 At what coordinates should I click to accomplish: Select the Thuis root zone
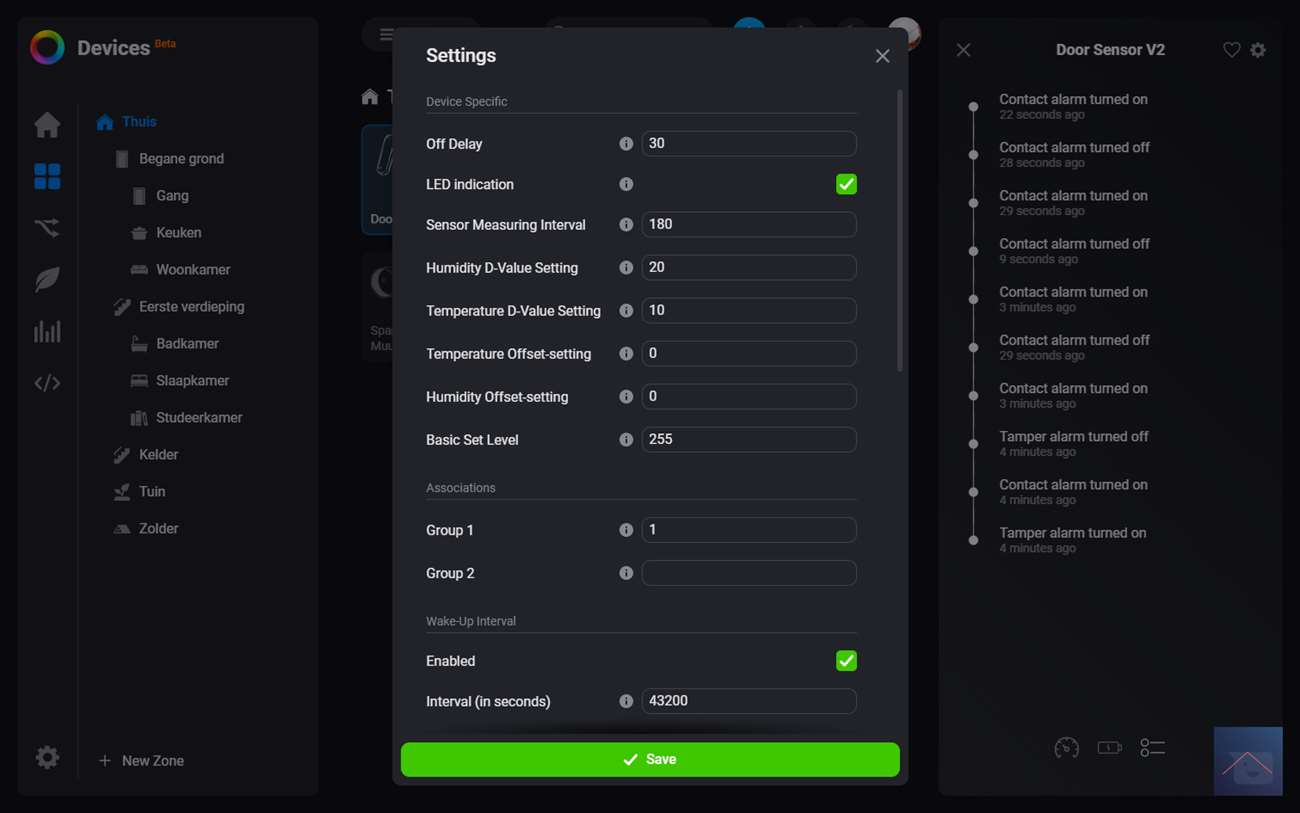point(139,122)
